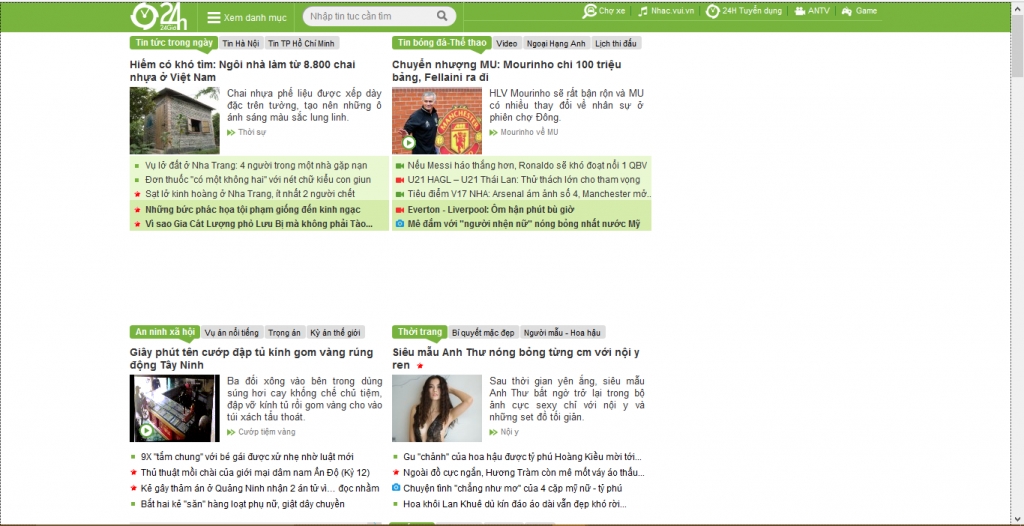Switch to the Ngoại Hạng Anh tab
This screenshot has width=1024, height=526.
[556, 44]
